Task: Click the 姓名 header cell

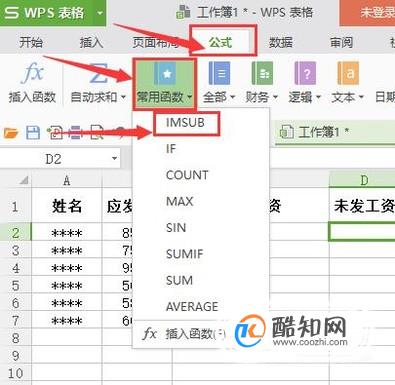Action: coord(67,205)
